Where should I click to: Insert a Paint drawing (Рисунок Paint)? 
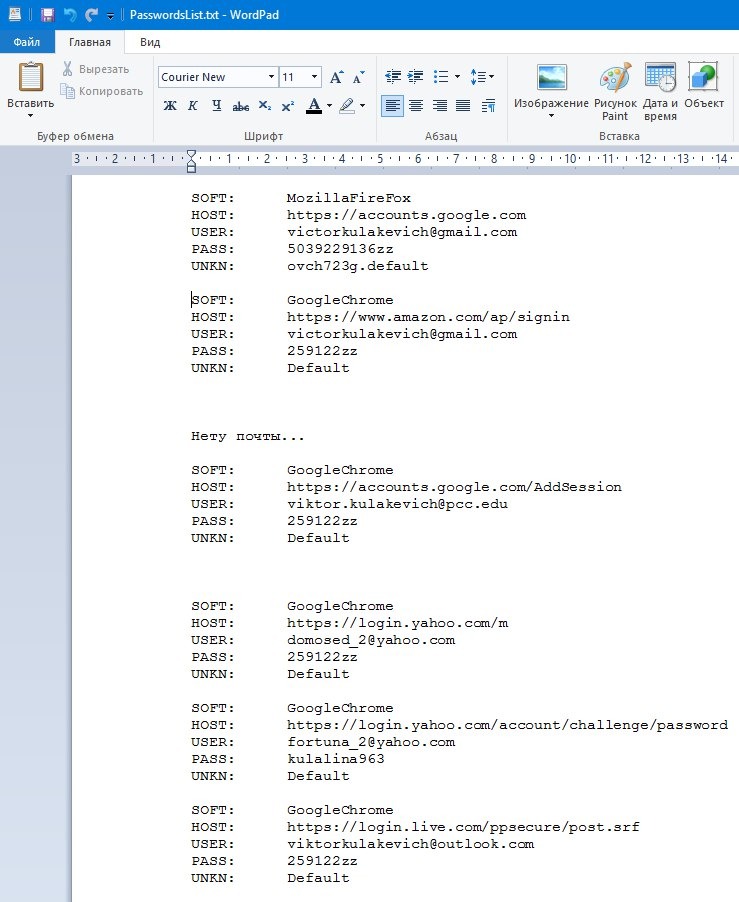pyautogui.click(x=615, y=92)
